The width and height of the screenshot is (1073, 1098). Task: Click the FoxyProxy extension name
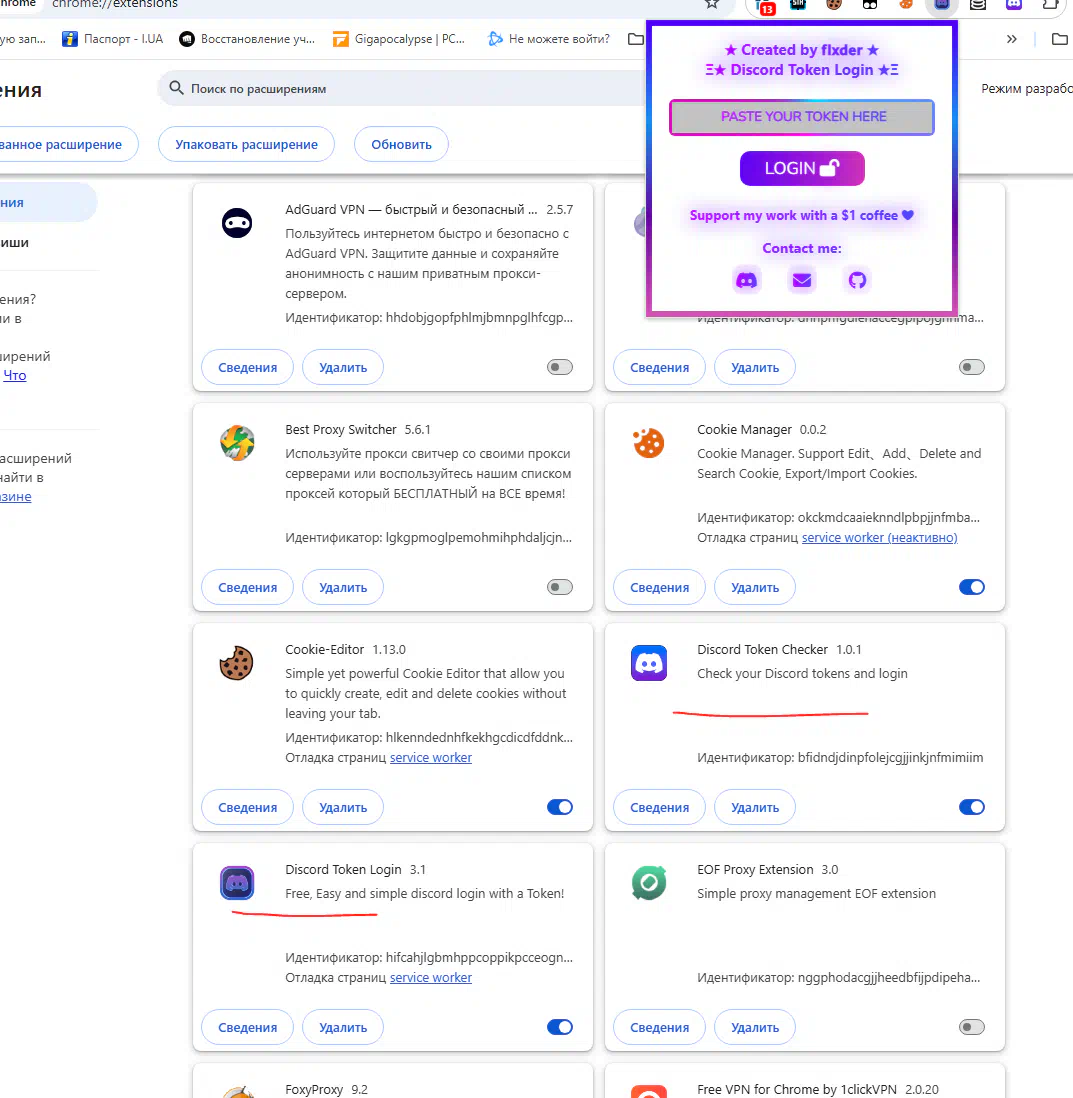(314, 1089)
